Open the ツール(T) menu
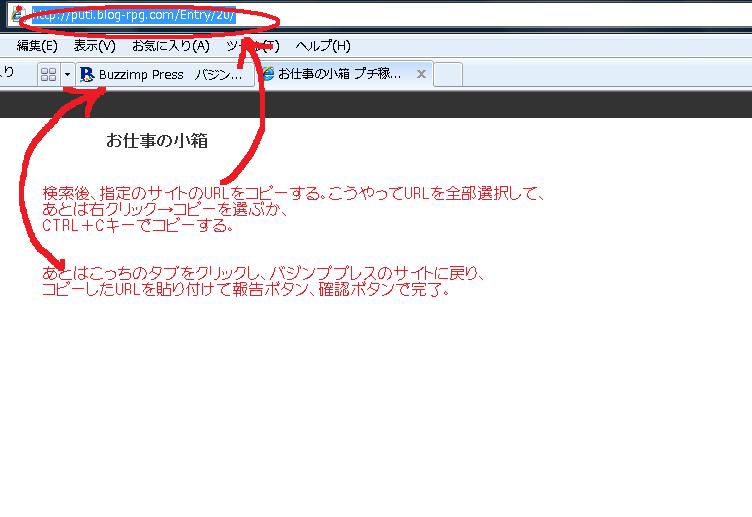Image resolution: width=752 pixels, height=517 pixels. [252, 46]
